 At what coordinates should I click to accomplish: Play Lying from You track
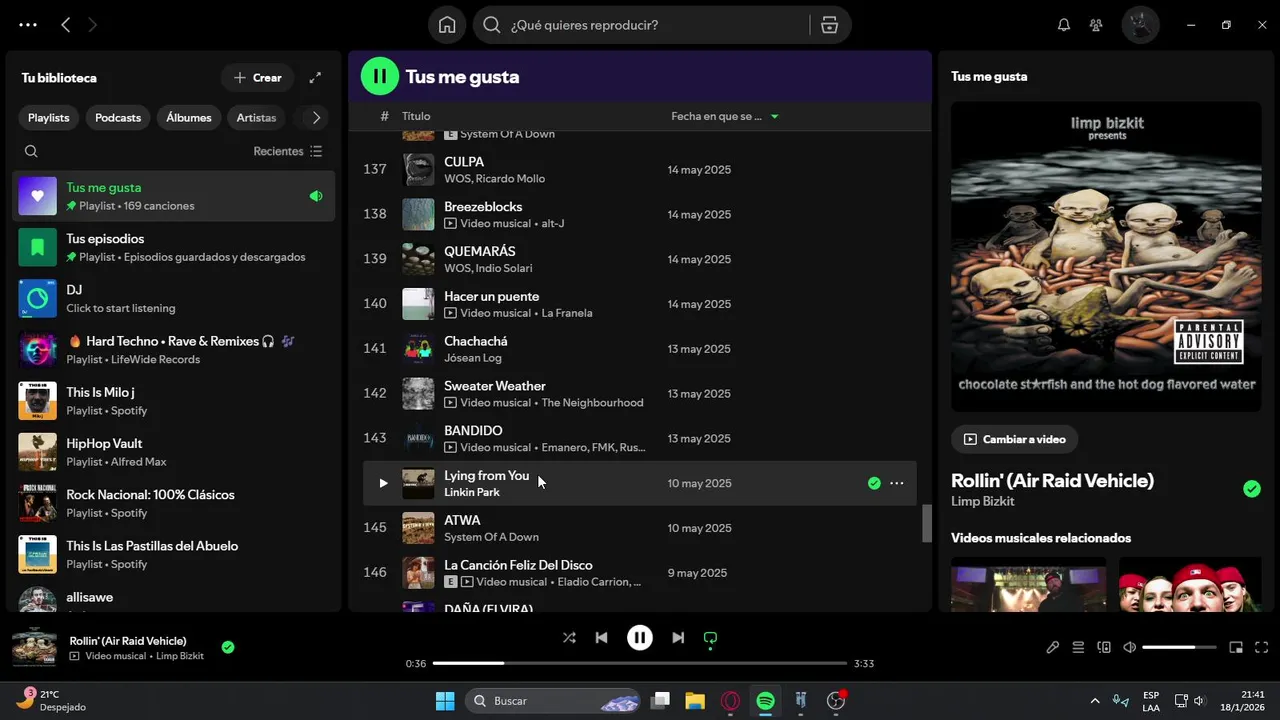click(382, 483)
